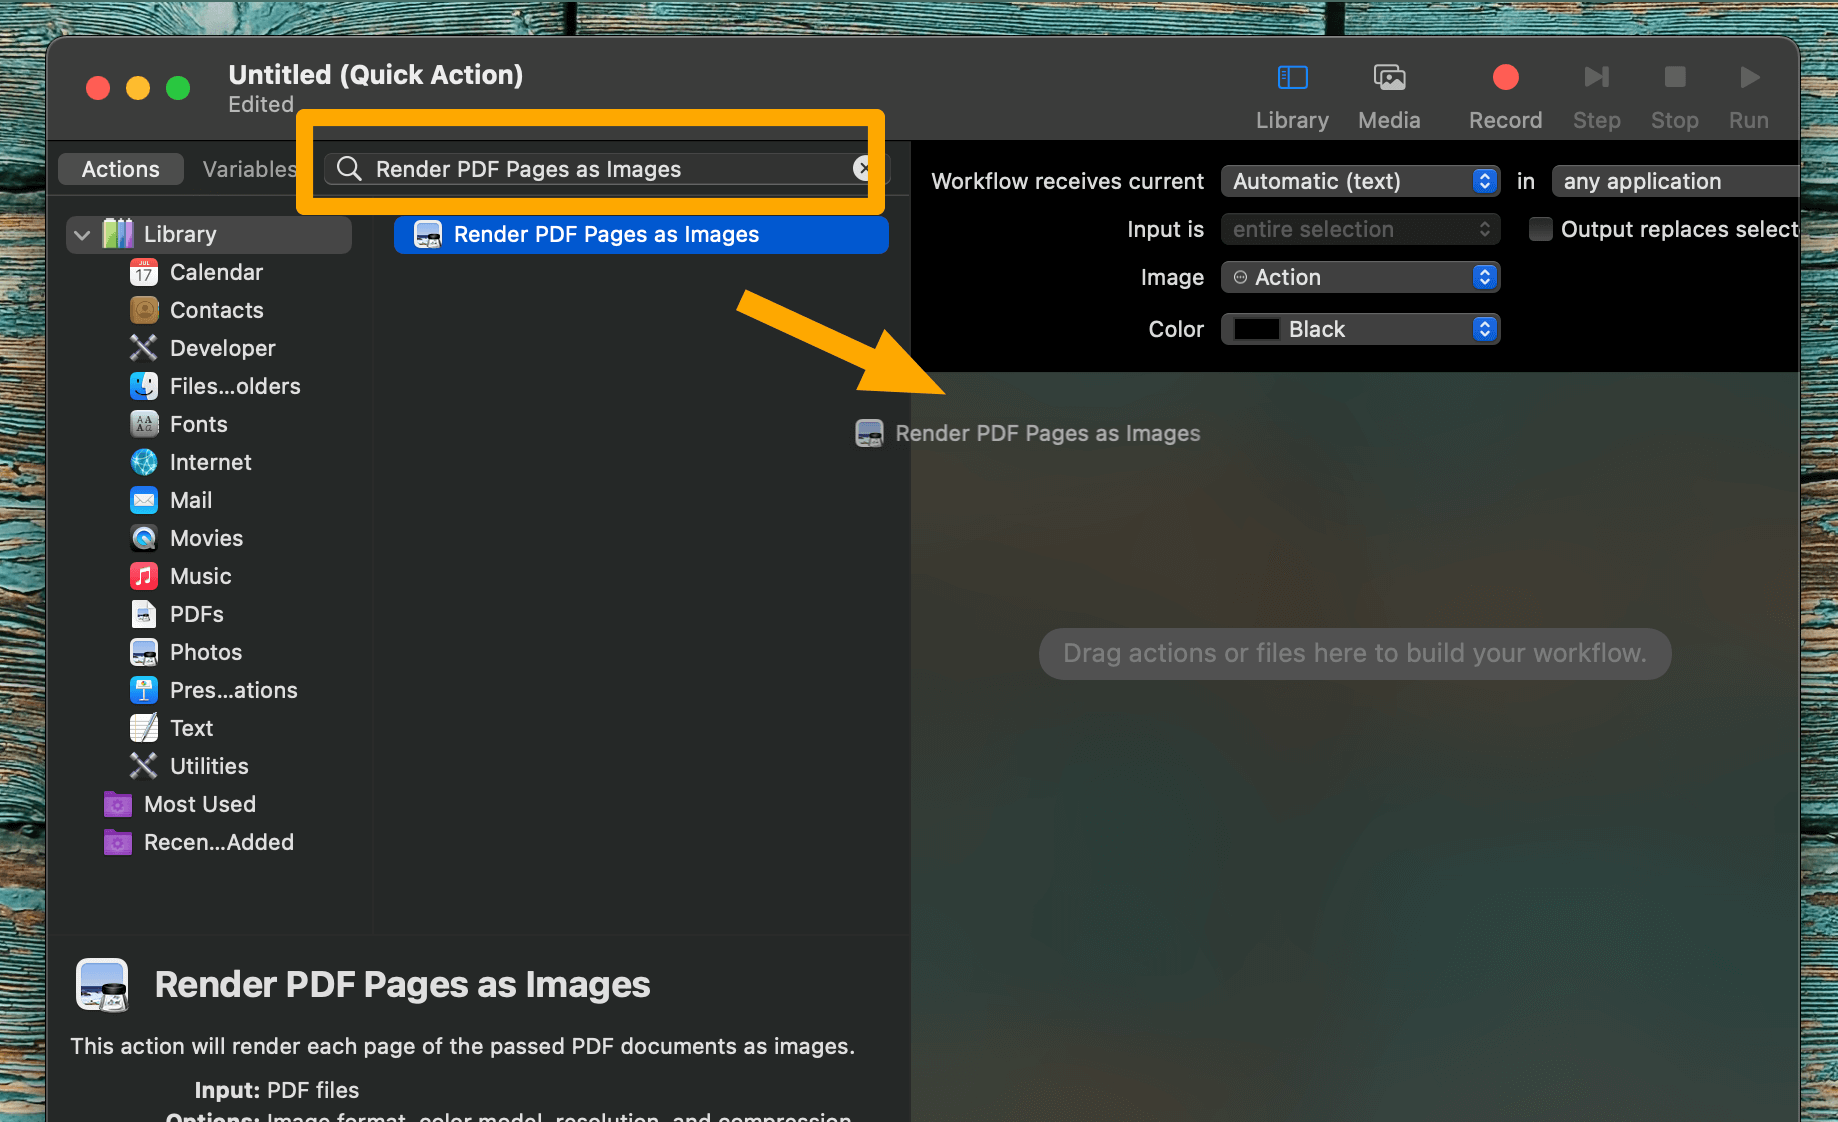Select the PDFs category in the sidebar
This screenshot has width=1838, height=1122.
[196, 614]
